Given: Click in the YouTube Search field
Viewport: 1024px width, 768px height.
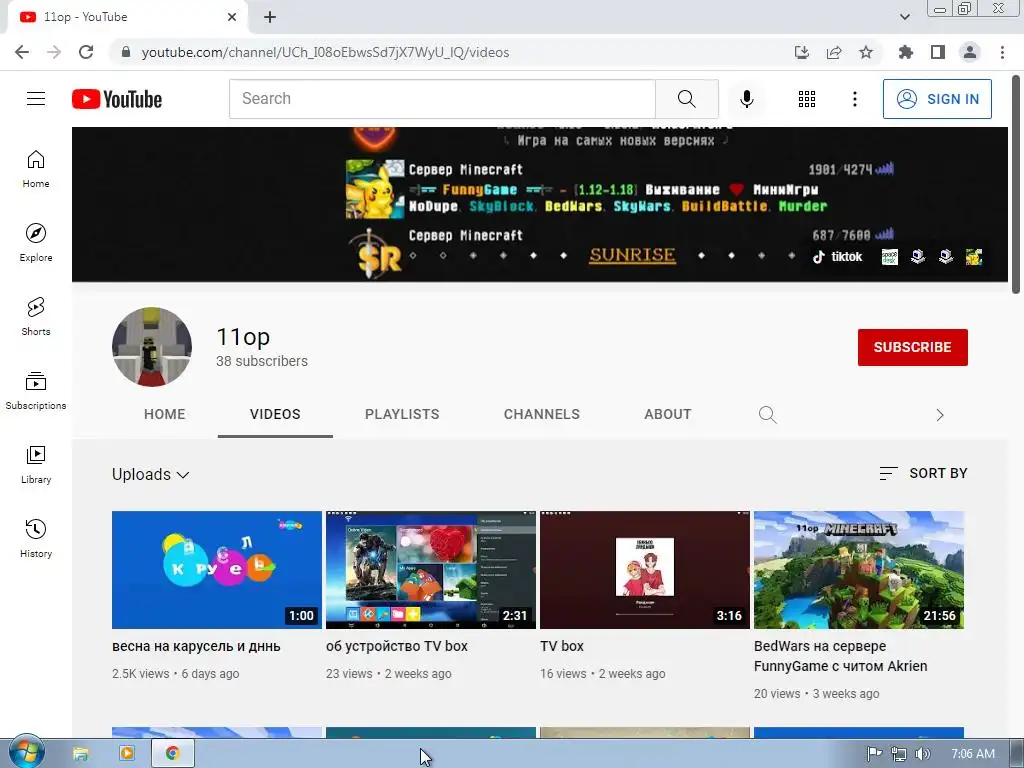Looking at the screenshot, I should point(442,99).
